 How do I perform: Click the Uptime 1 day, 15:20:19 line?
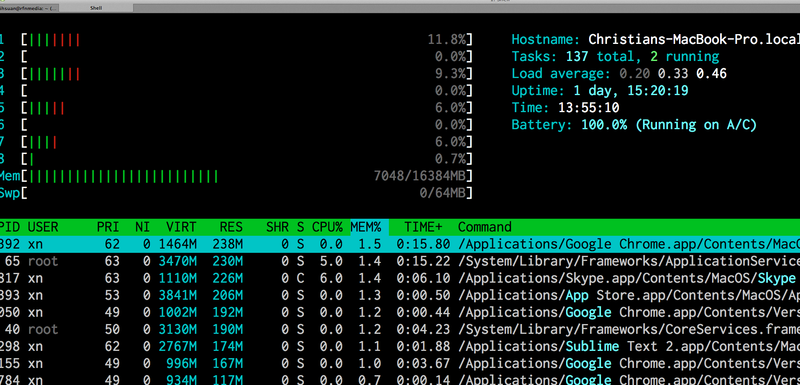[600, 91]
